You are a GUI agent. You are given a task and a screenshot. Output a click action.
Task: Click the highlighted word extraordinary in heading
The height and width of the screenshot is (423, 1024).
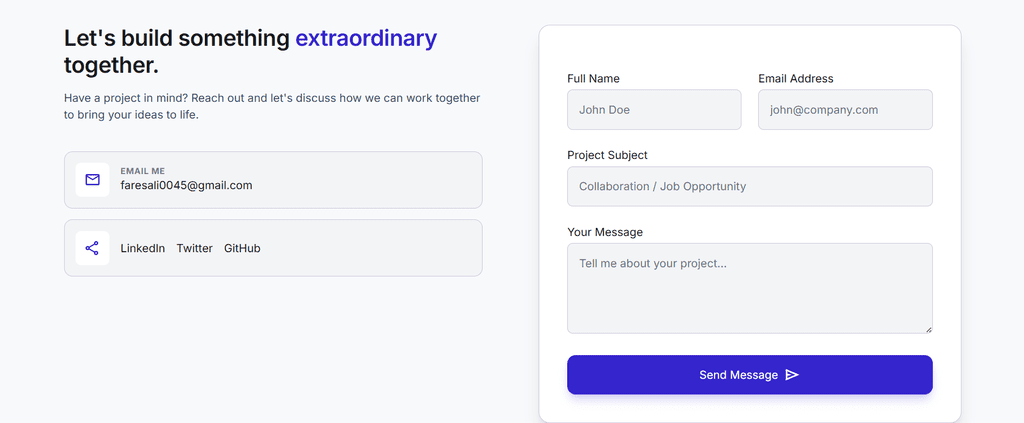coord(366,39)
